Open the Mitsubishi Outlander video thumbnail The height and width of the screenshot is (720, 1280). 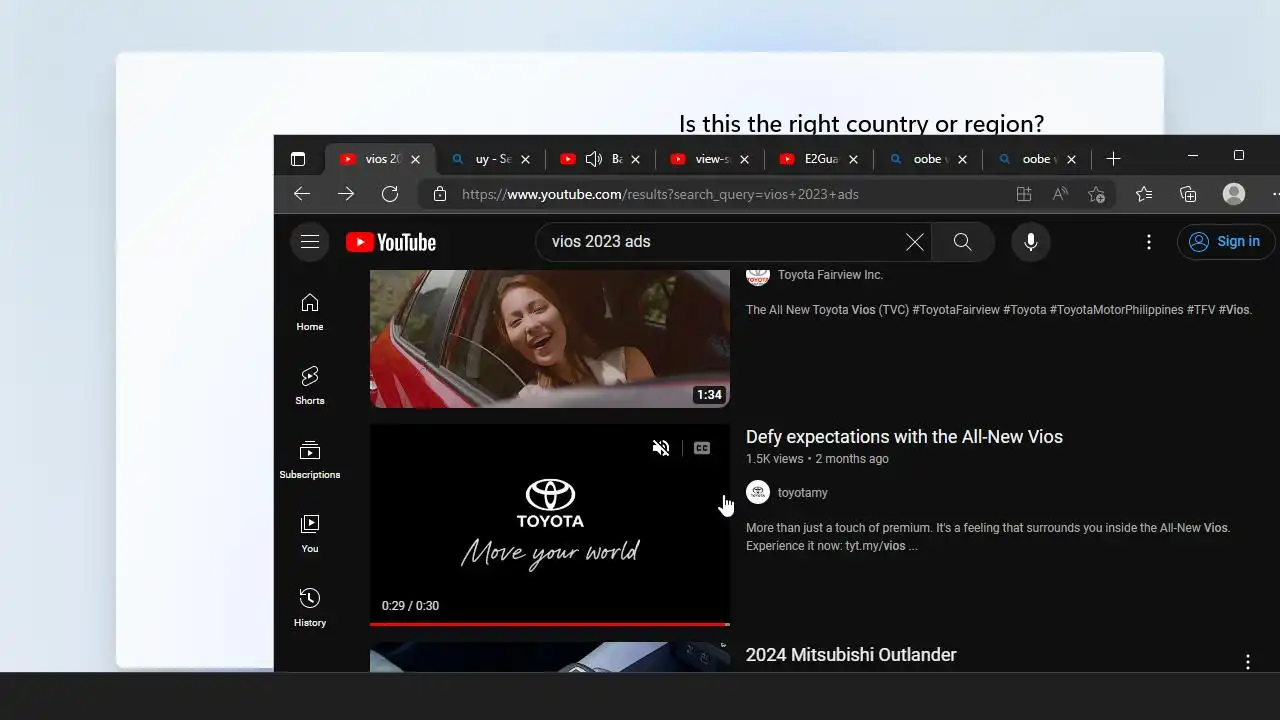(549, 657)
